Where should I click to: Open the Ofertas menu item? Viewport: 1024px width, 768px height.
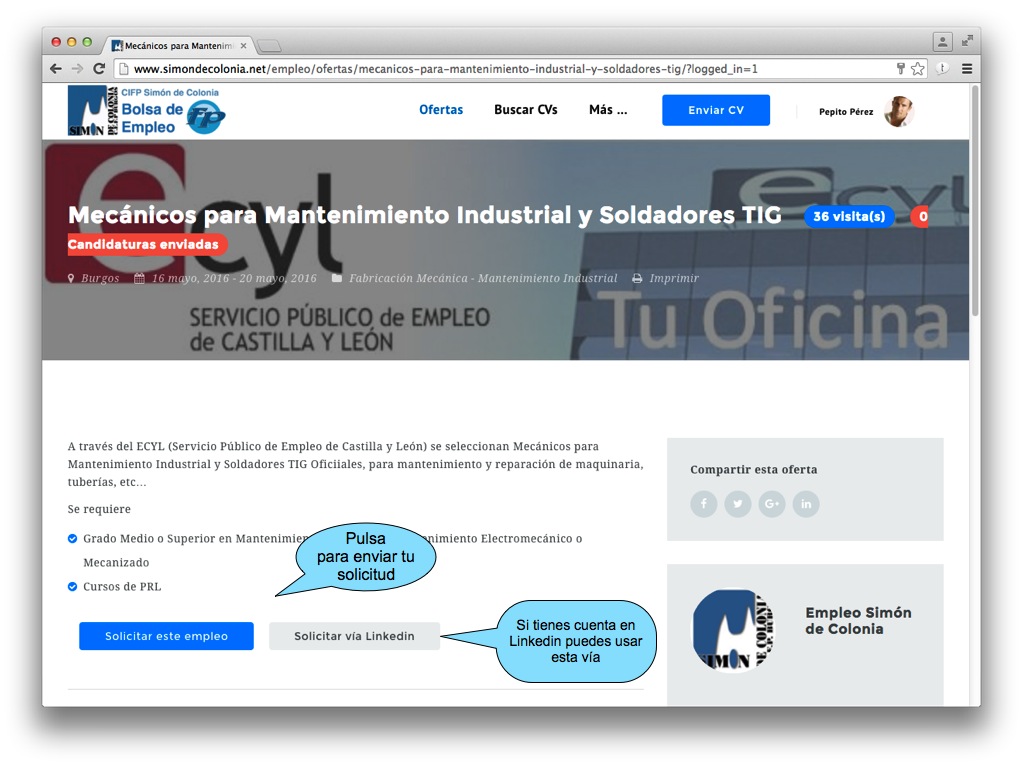441,110
